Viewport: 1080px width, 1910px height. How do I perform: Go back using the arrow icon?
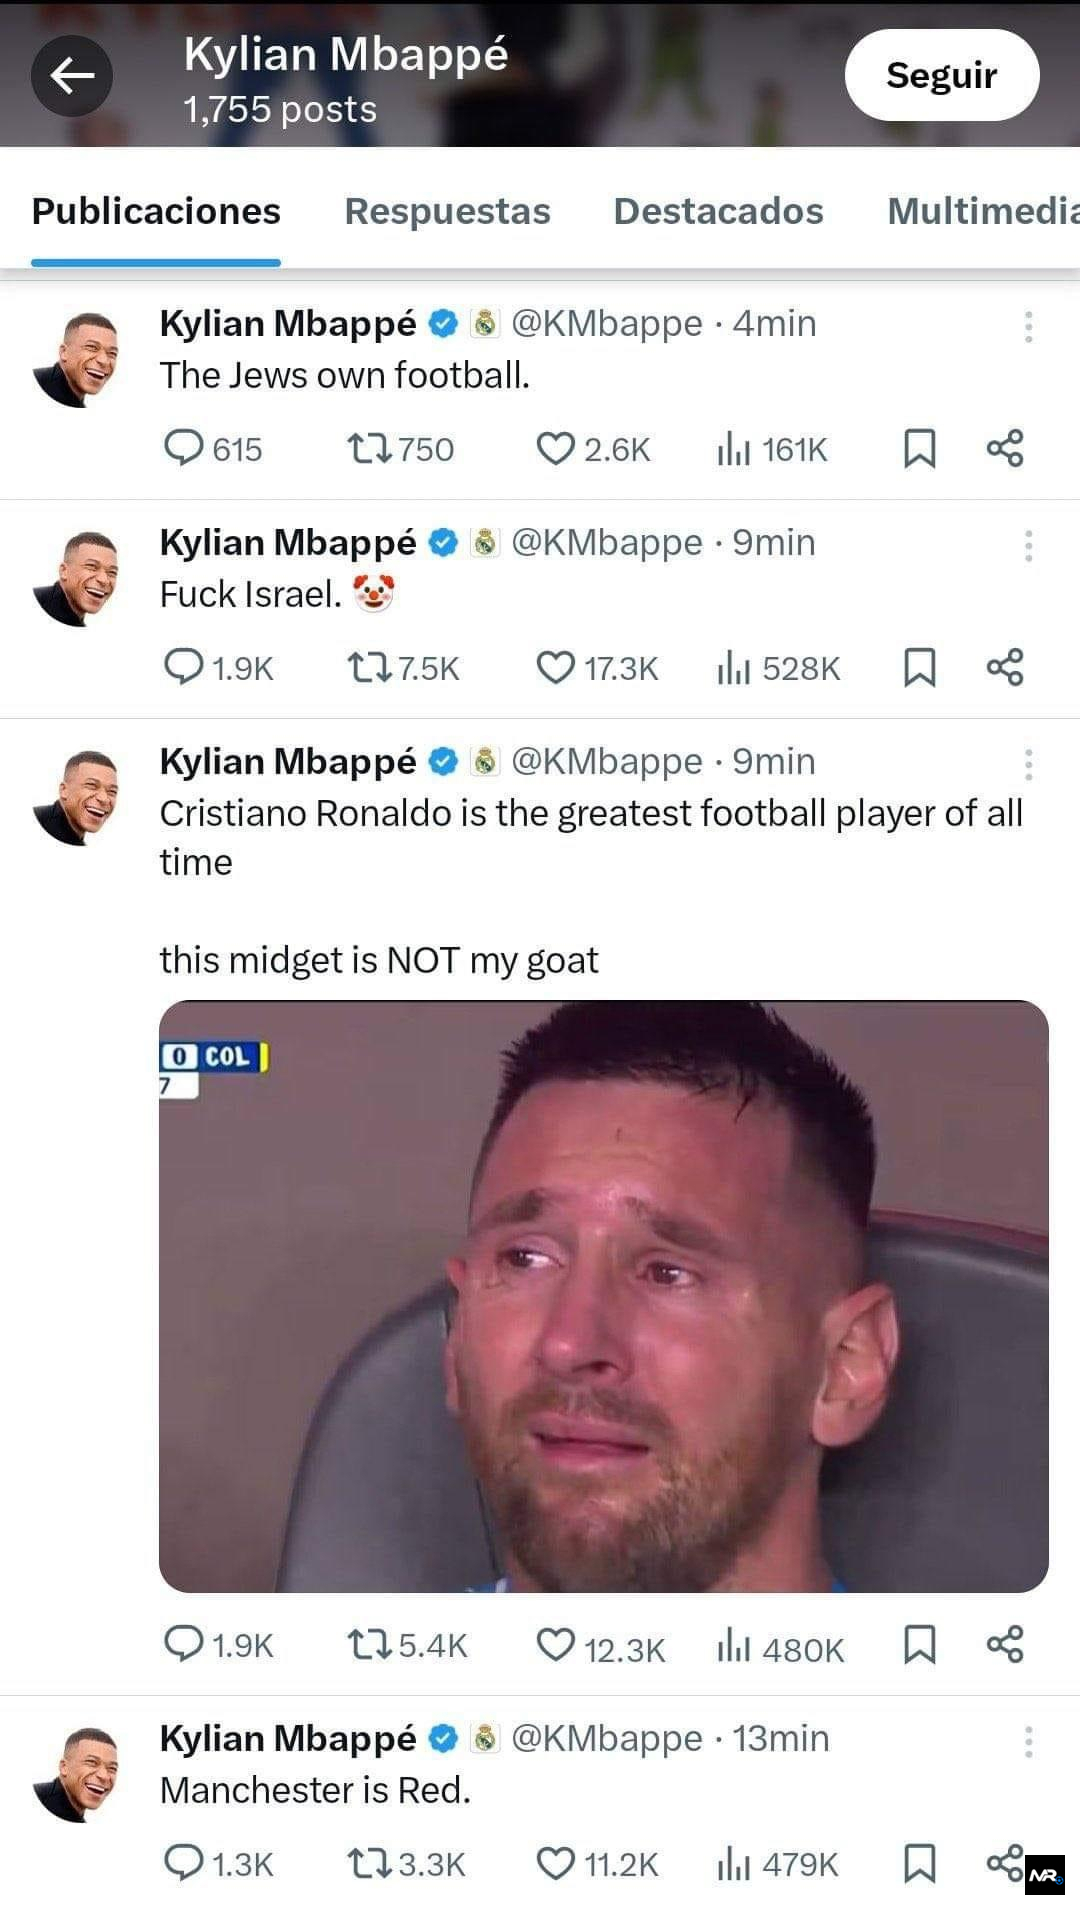pos(71,75)
